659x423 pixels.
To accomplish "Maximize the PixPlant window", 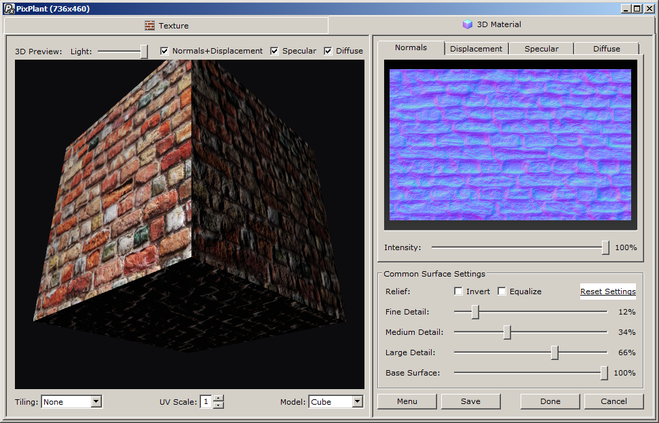I will click(637, 8).
